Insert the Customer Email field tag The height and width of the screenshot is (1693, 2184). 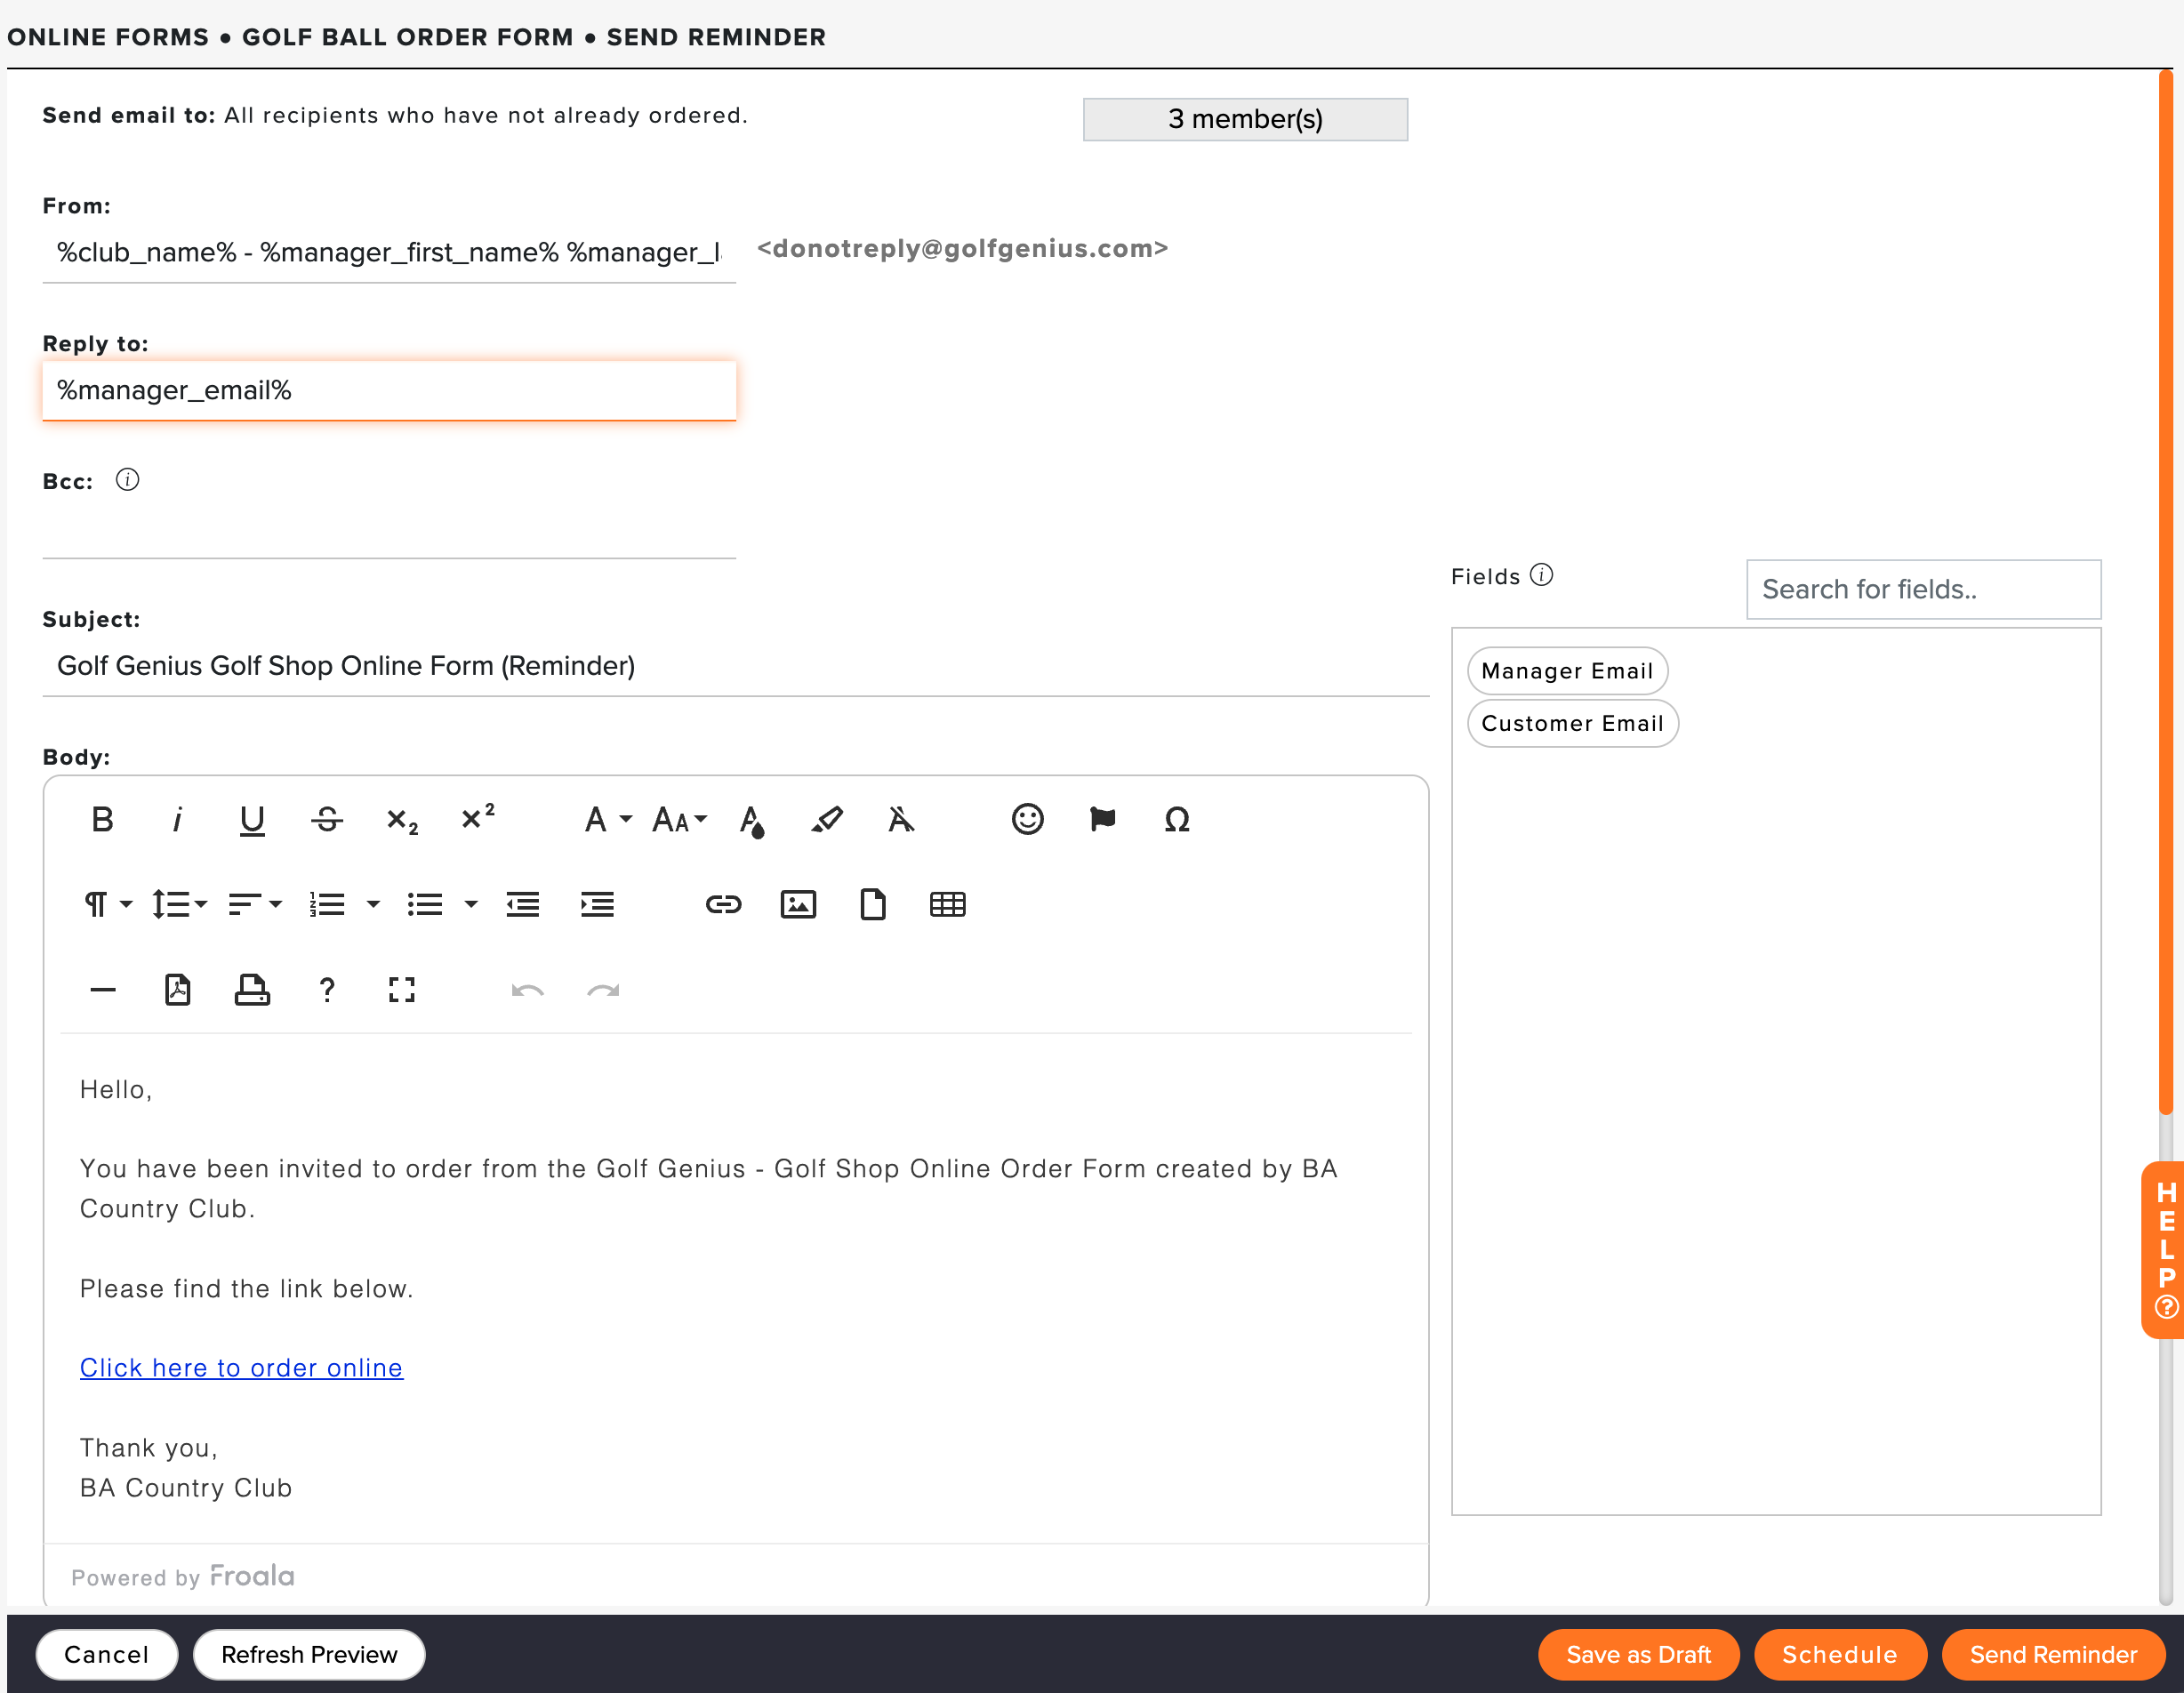pyautogui.click(x=1572, y=723)
